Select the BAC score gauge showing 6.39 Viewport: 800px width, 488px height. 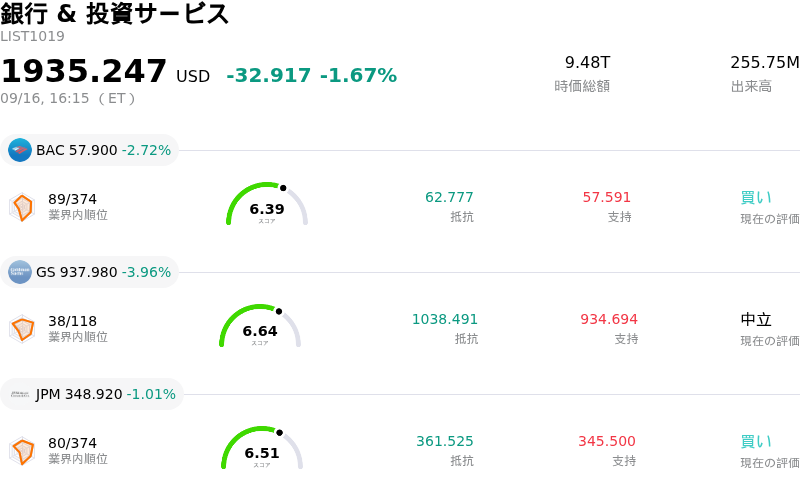pos(267,204)
